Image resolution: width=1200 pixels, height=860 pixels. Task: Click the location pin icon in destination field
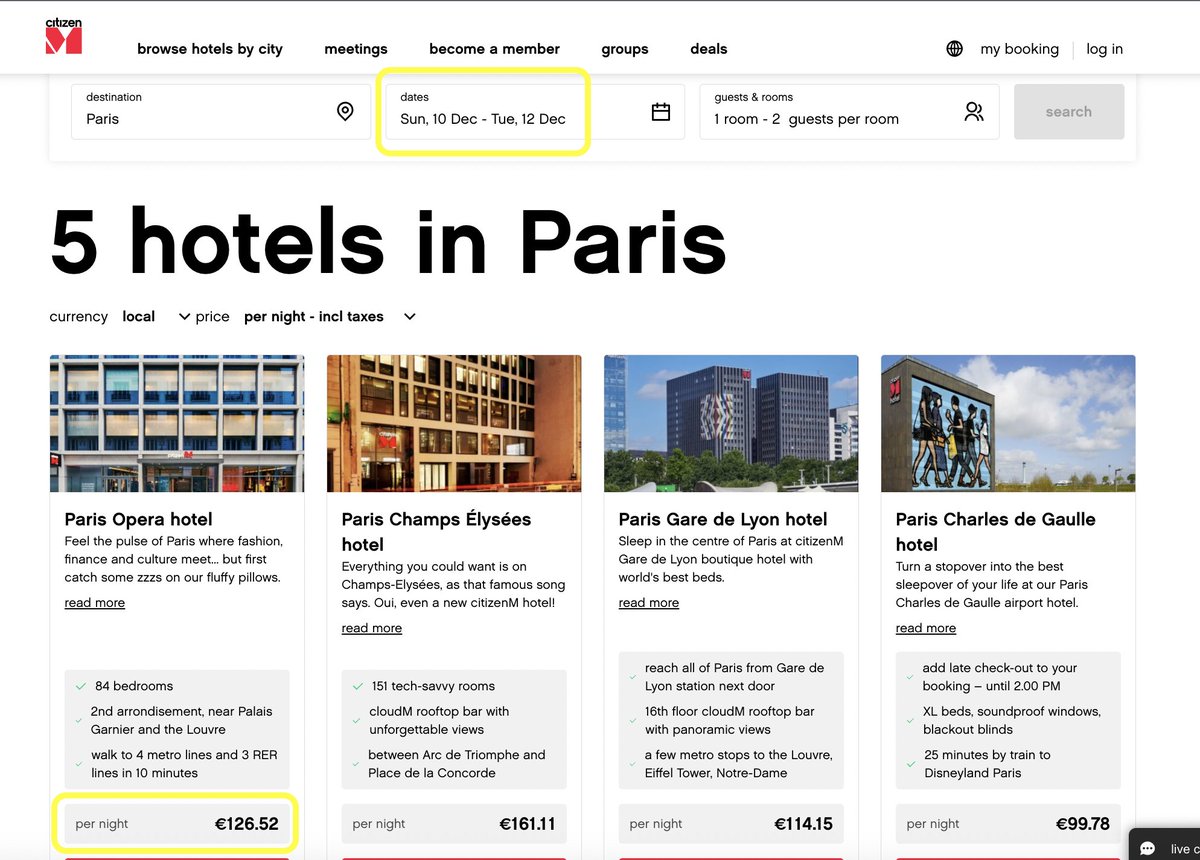[345, 111]
